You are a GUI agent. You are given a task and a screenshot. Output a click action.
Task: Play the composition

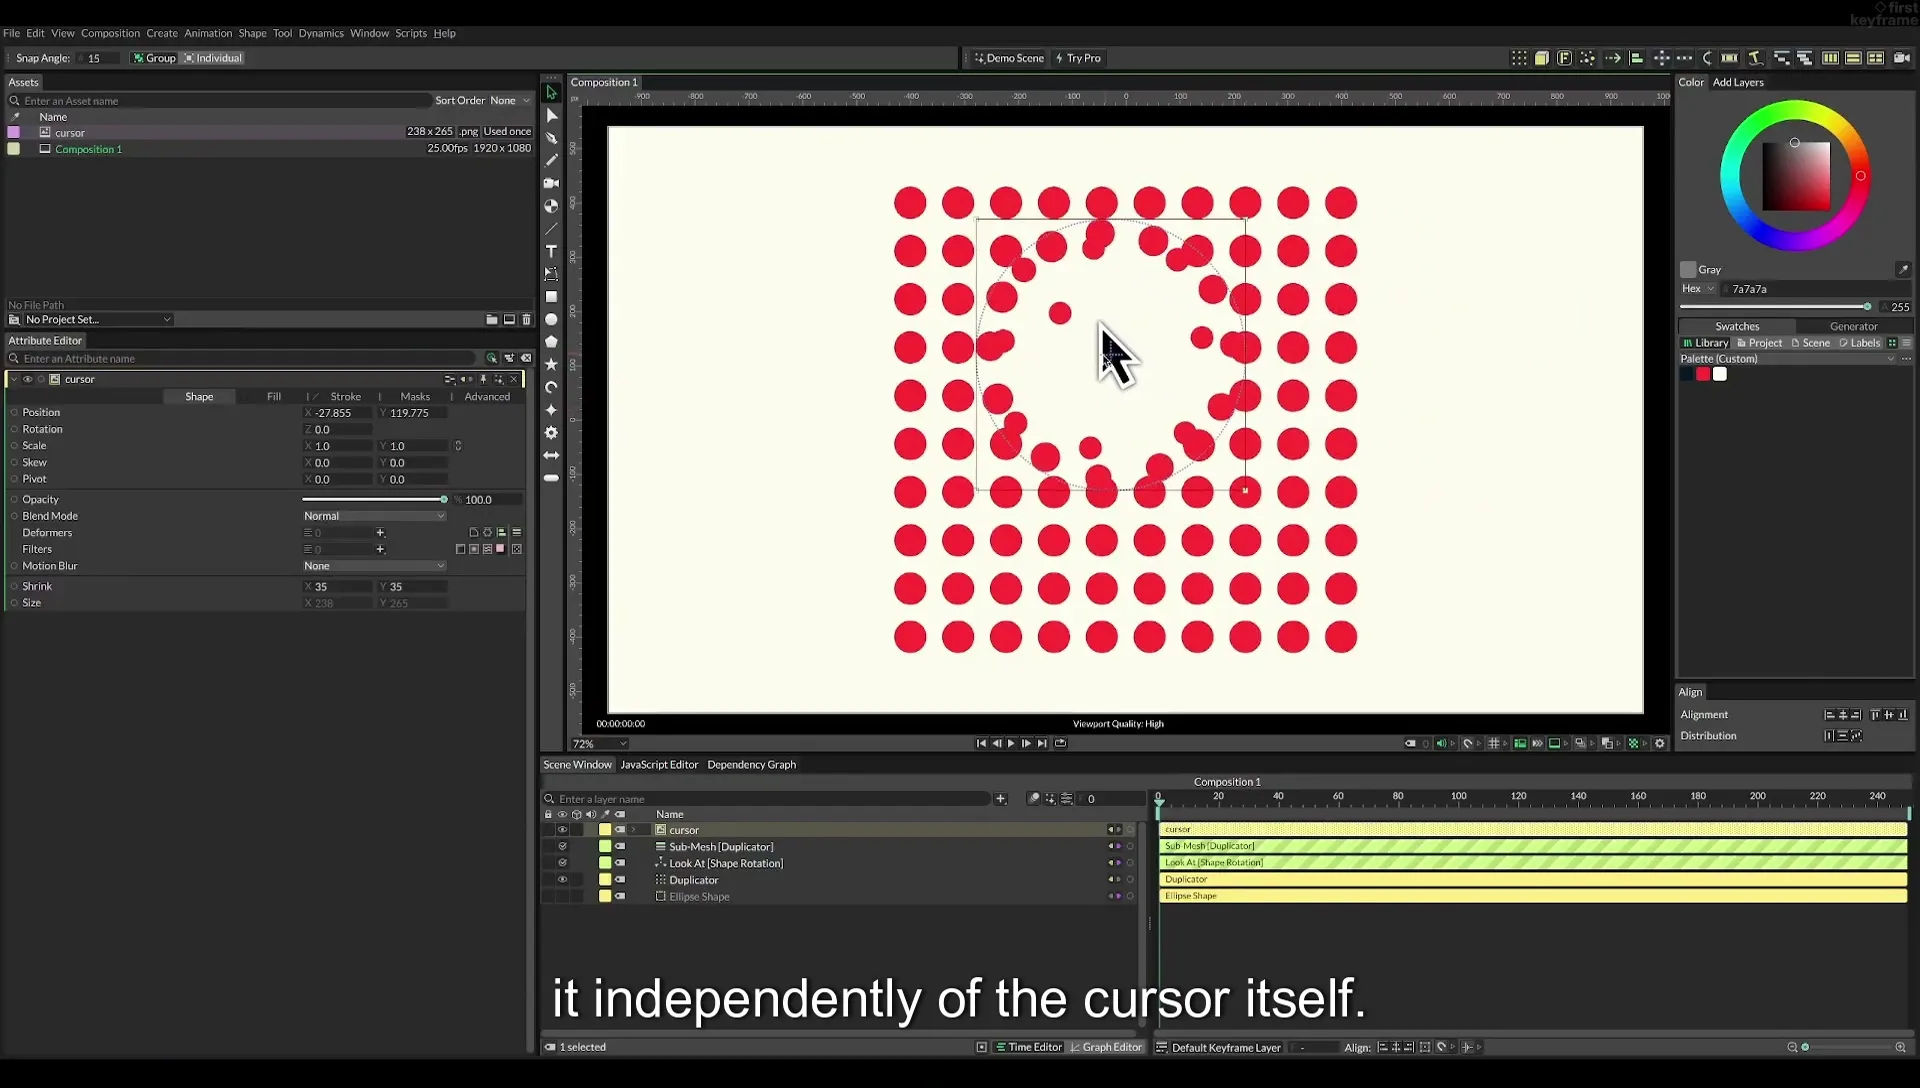(1011, 743)
